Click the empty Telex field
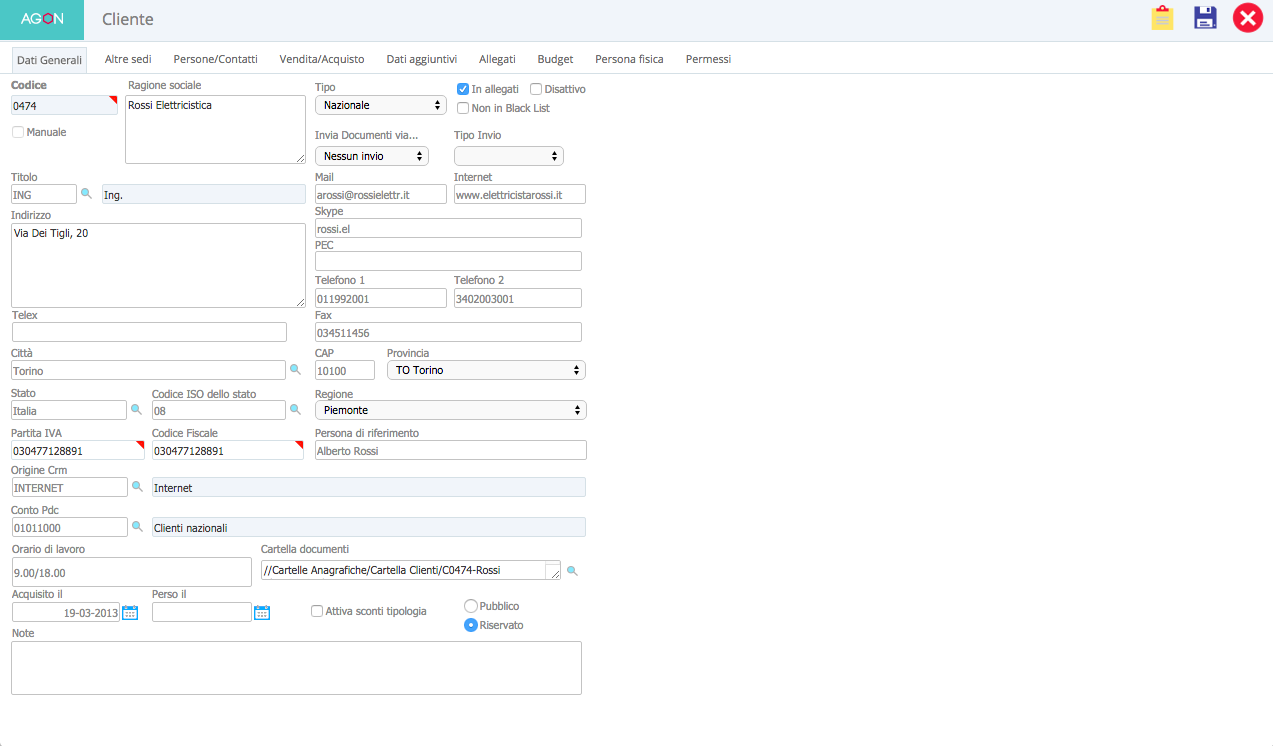This screenshot has height=747, width=1273. coord(149,332)
